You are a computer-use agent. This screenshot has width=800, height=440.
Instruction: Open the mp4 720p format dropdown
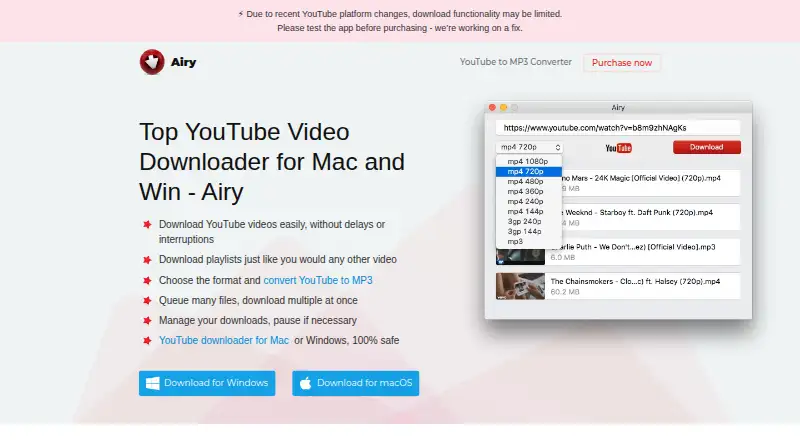[529, 147]
